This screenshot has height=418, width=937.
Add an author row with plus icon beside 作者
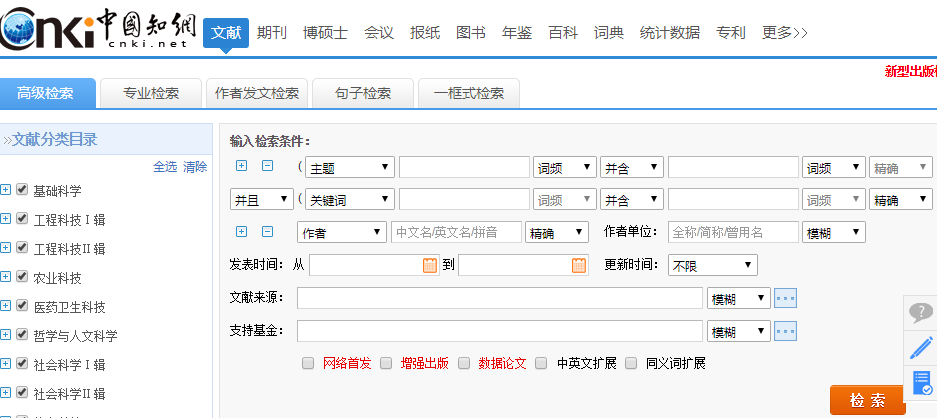(241, 231)
